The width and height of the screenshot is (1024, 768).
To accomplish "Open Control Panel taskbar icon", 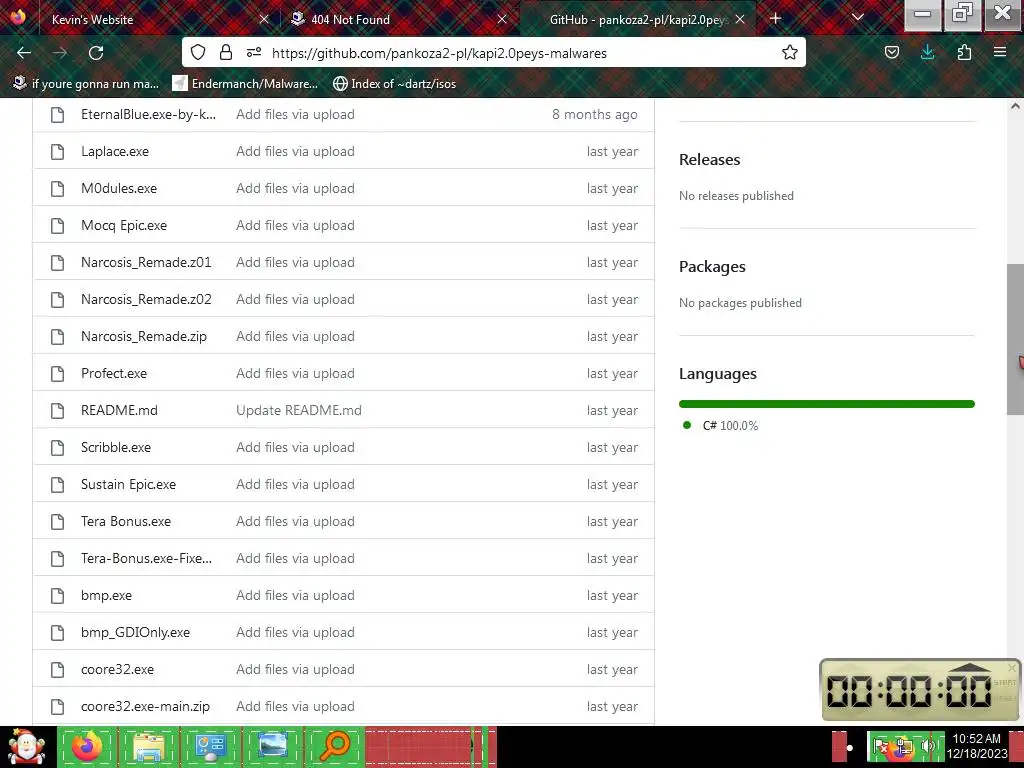I will click(210, 746).
